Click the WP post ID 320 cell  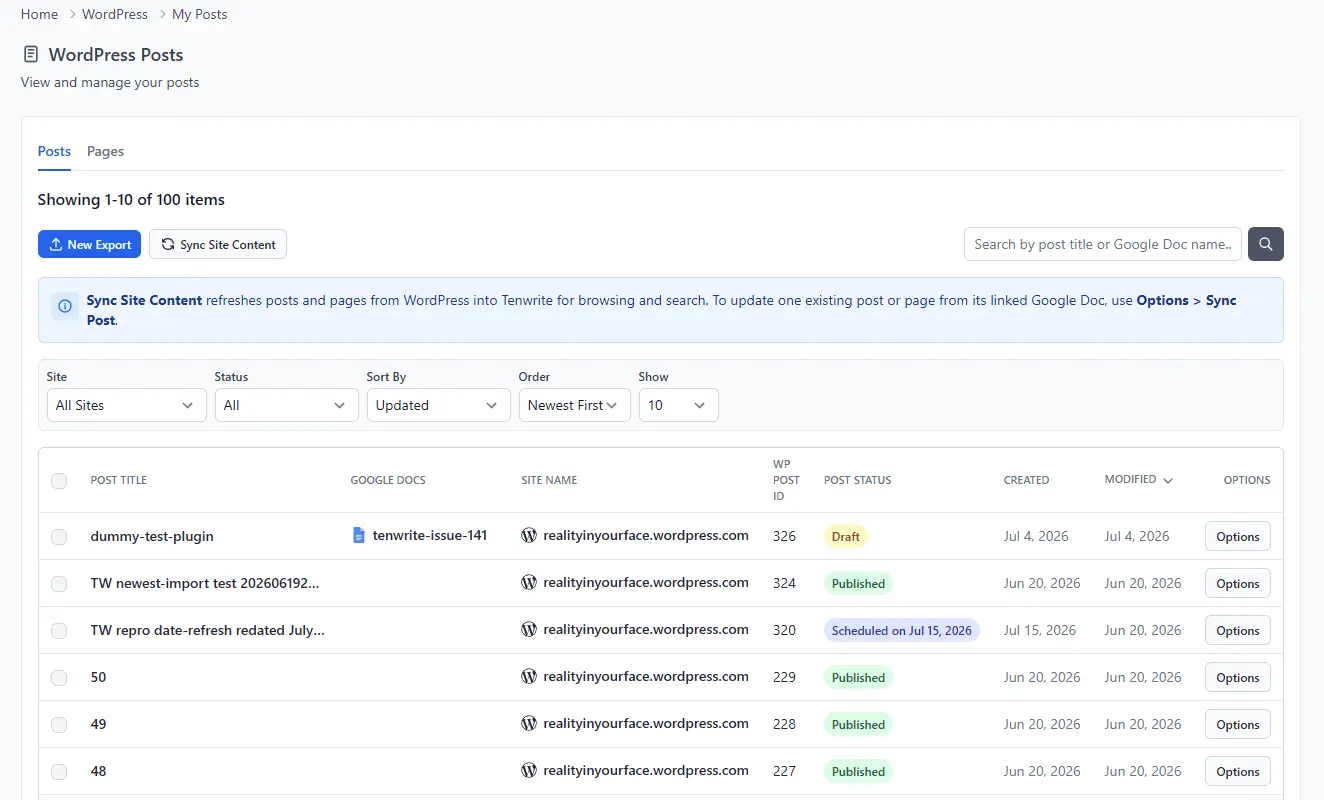785,630
